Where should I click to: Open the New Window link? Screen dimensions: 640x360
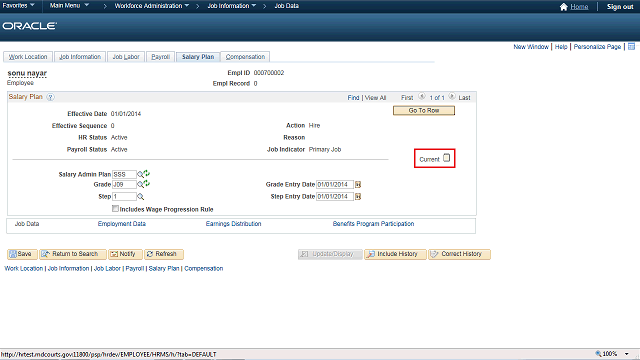[531, 47]
